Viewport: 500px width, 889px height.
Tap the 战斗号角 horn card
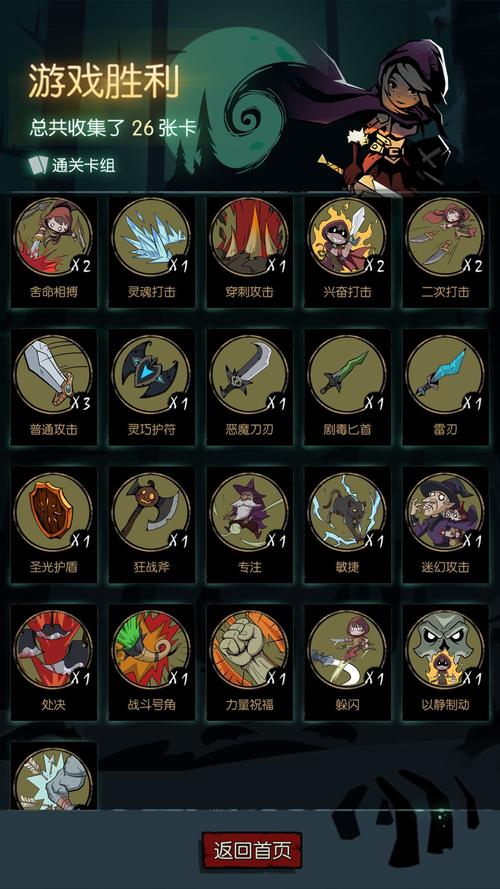click(x=151, y=663)
